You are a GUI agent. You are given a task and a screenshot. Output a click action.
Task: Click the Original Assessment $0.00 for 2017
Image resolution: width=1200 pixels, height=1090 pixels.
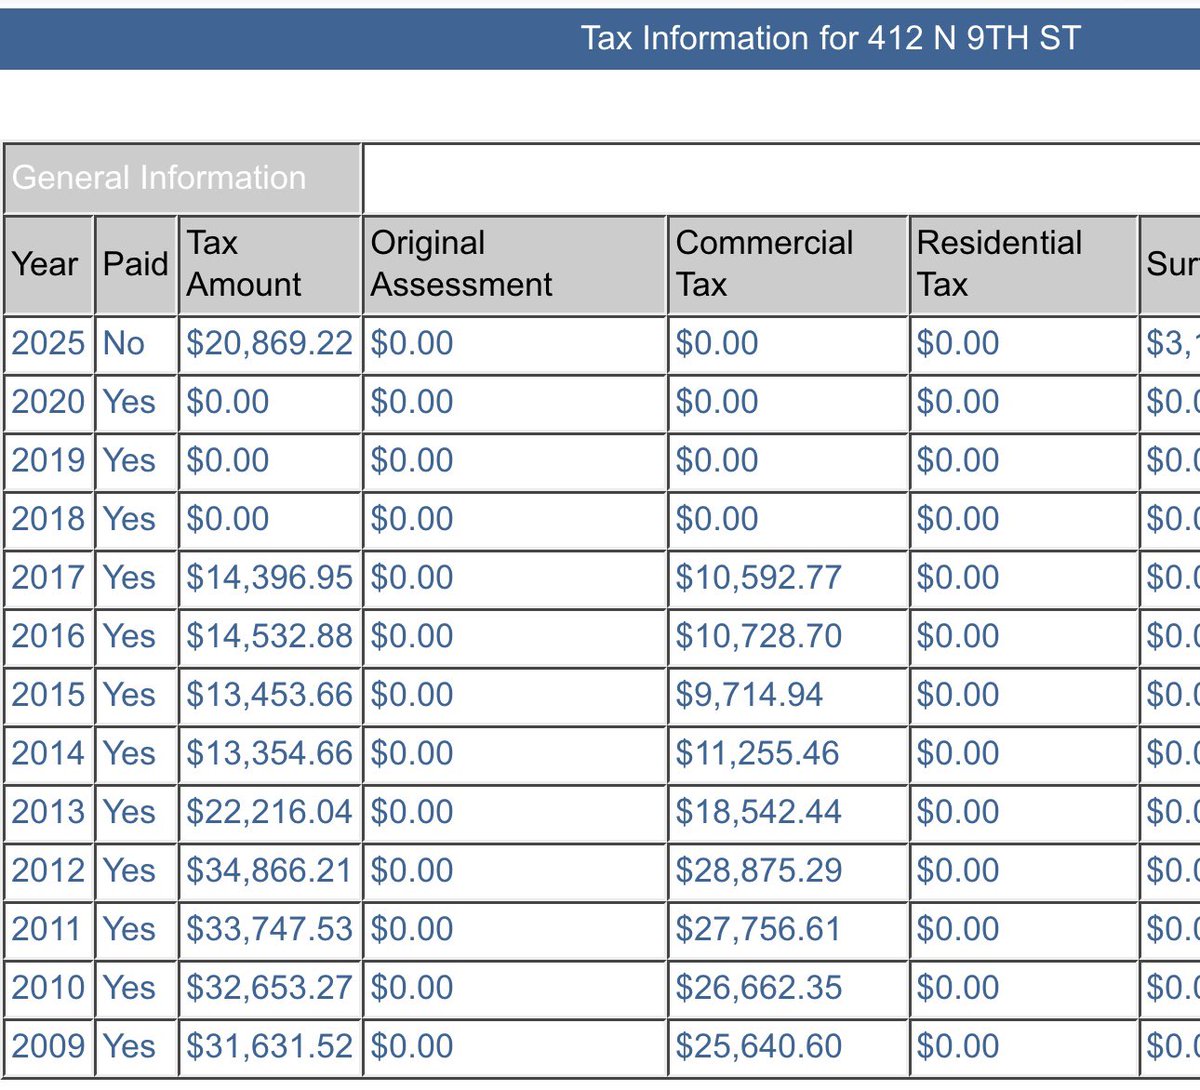pos(412,577)
